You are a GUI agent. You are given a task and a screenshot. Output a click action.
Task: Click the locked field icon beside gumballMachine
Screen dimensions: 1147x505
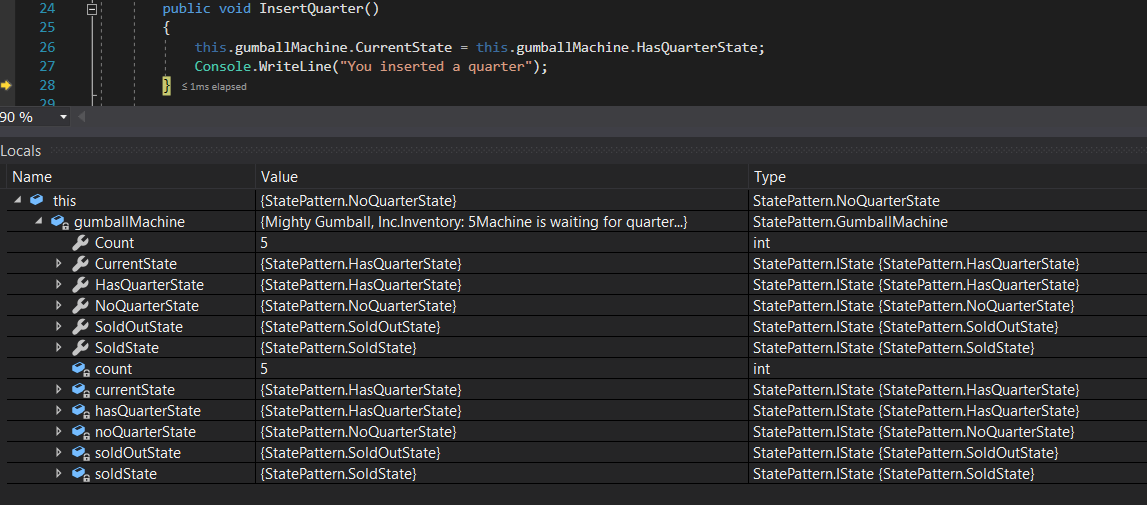tap(60, 222)
